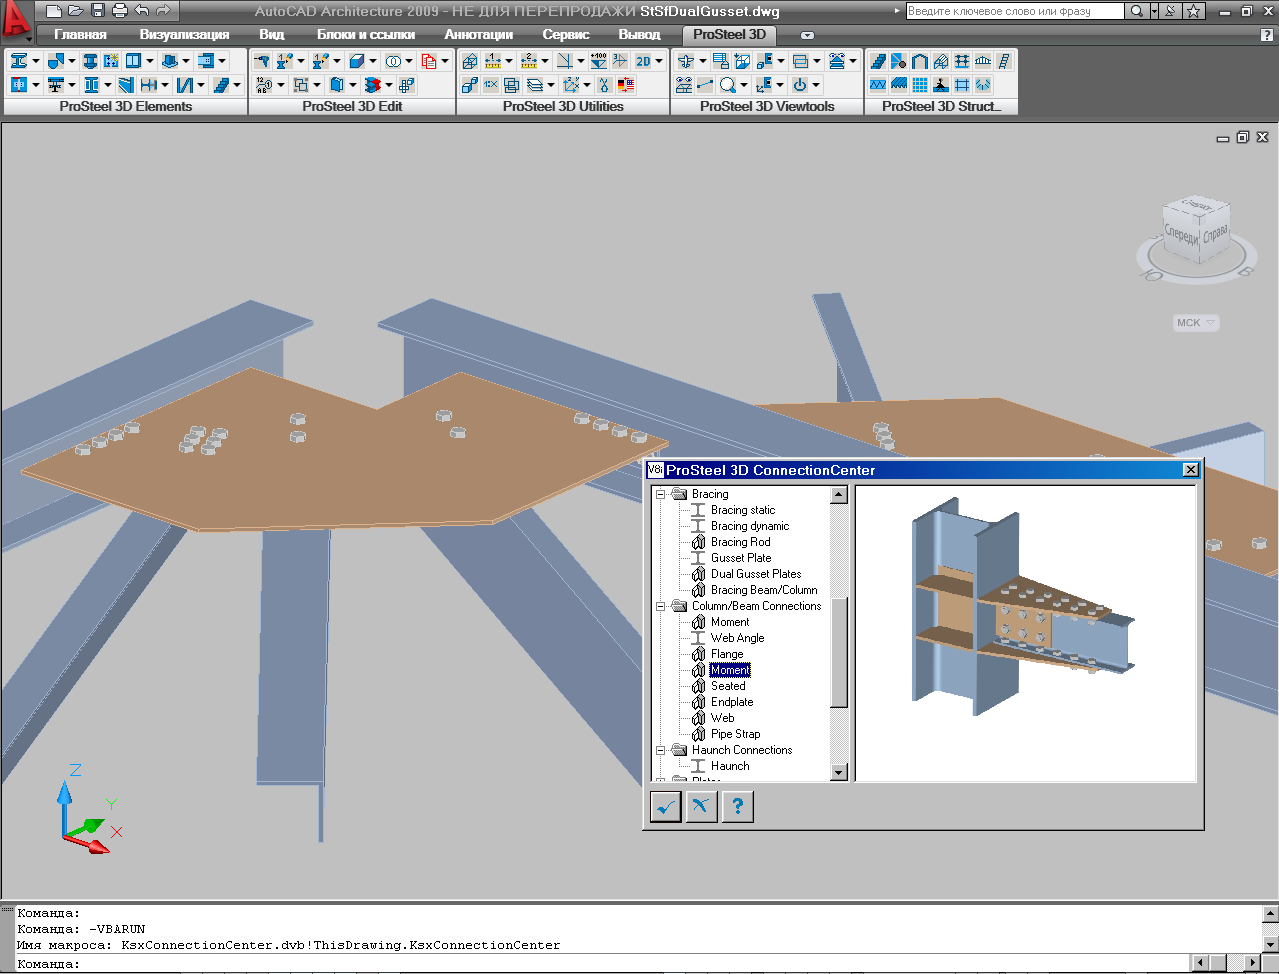This screenshot has height=974, width=1279.
Task: Print the drawing using the printer icon
Action: point(119,11)
